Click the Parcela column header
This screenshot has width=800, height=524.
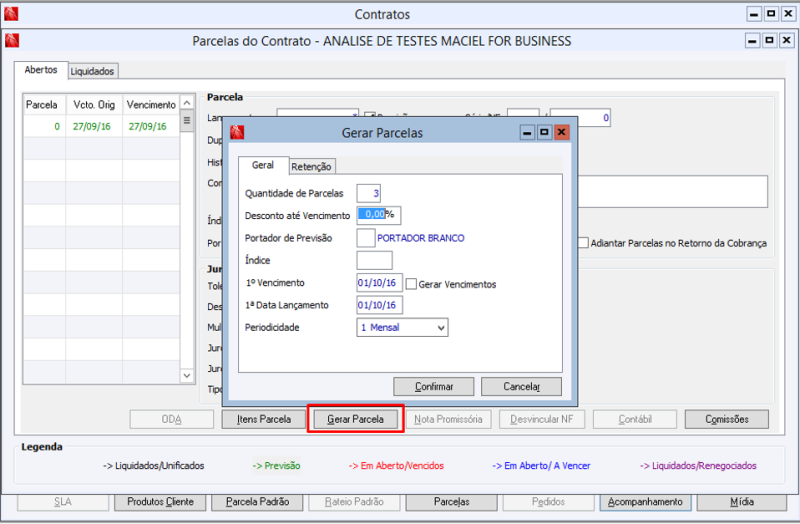44,105
